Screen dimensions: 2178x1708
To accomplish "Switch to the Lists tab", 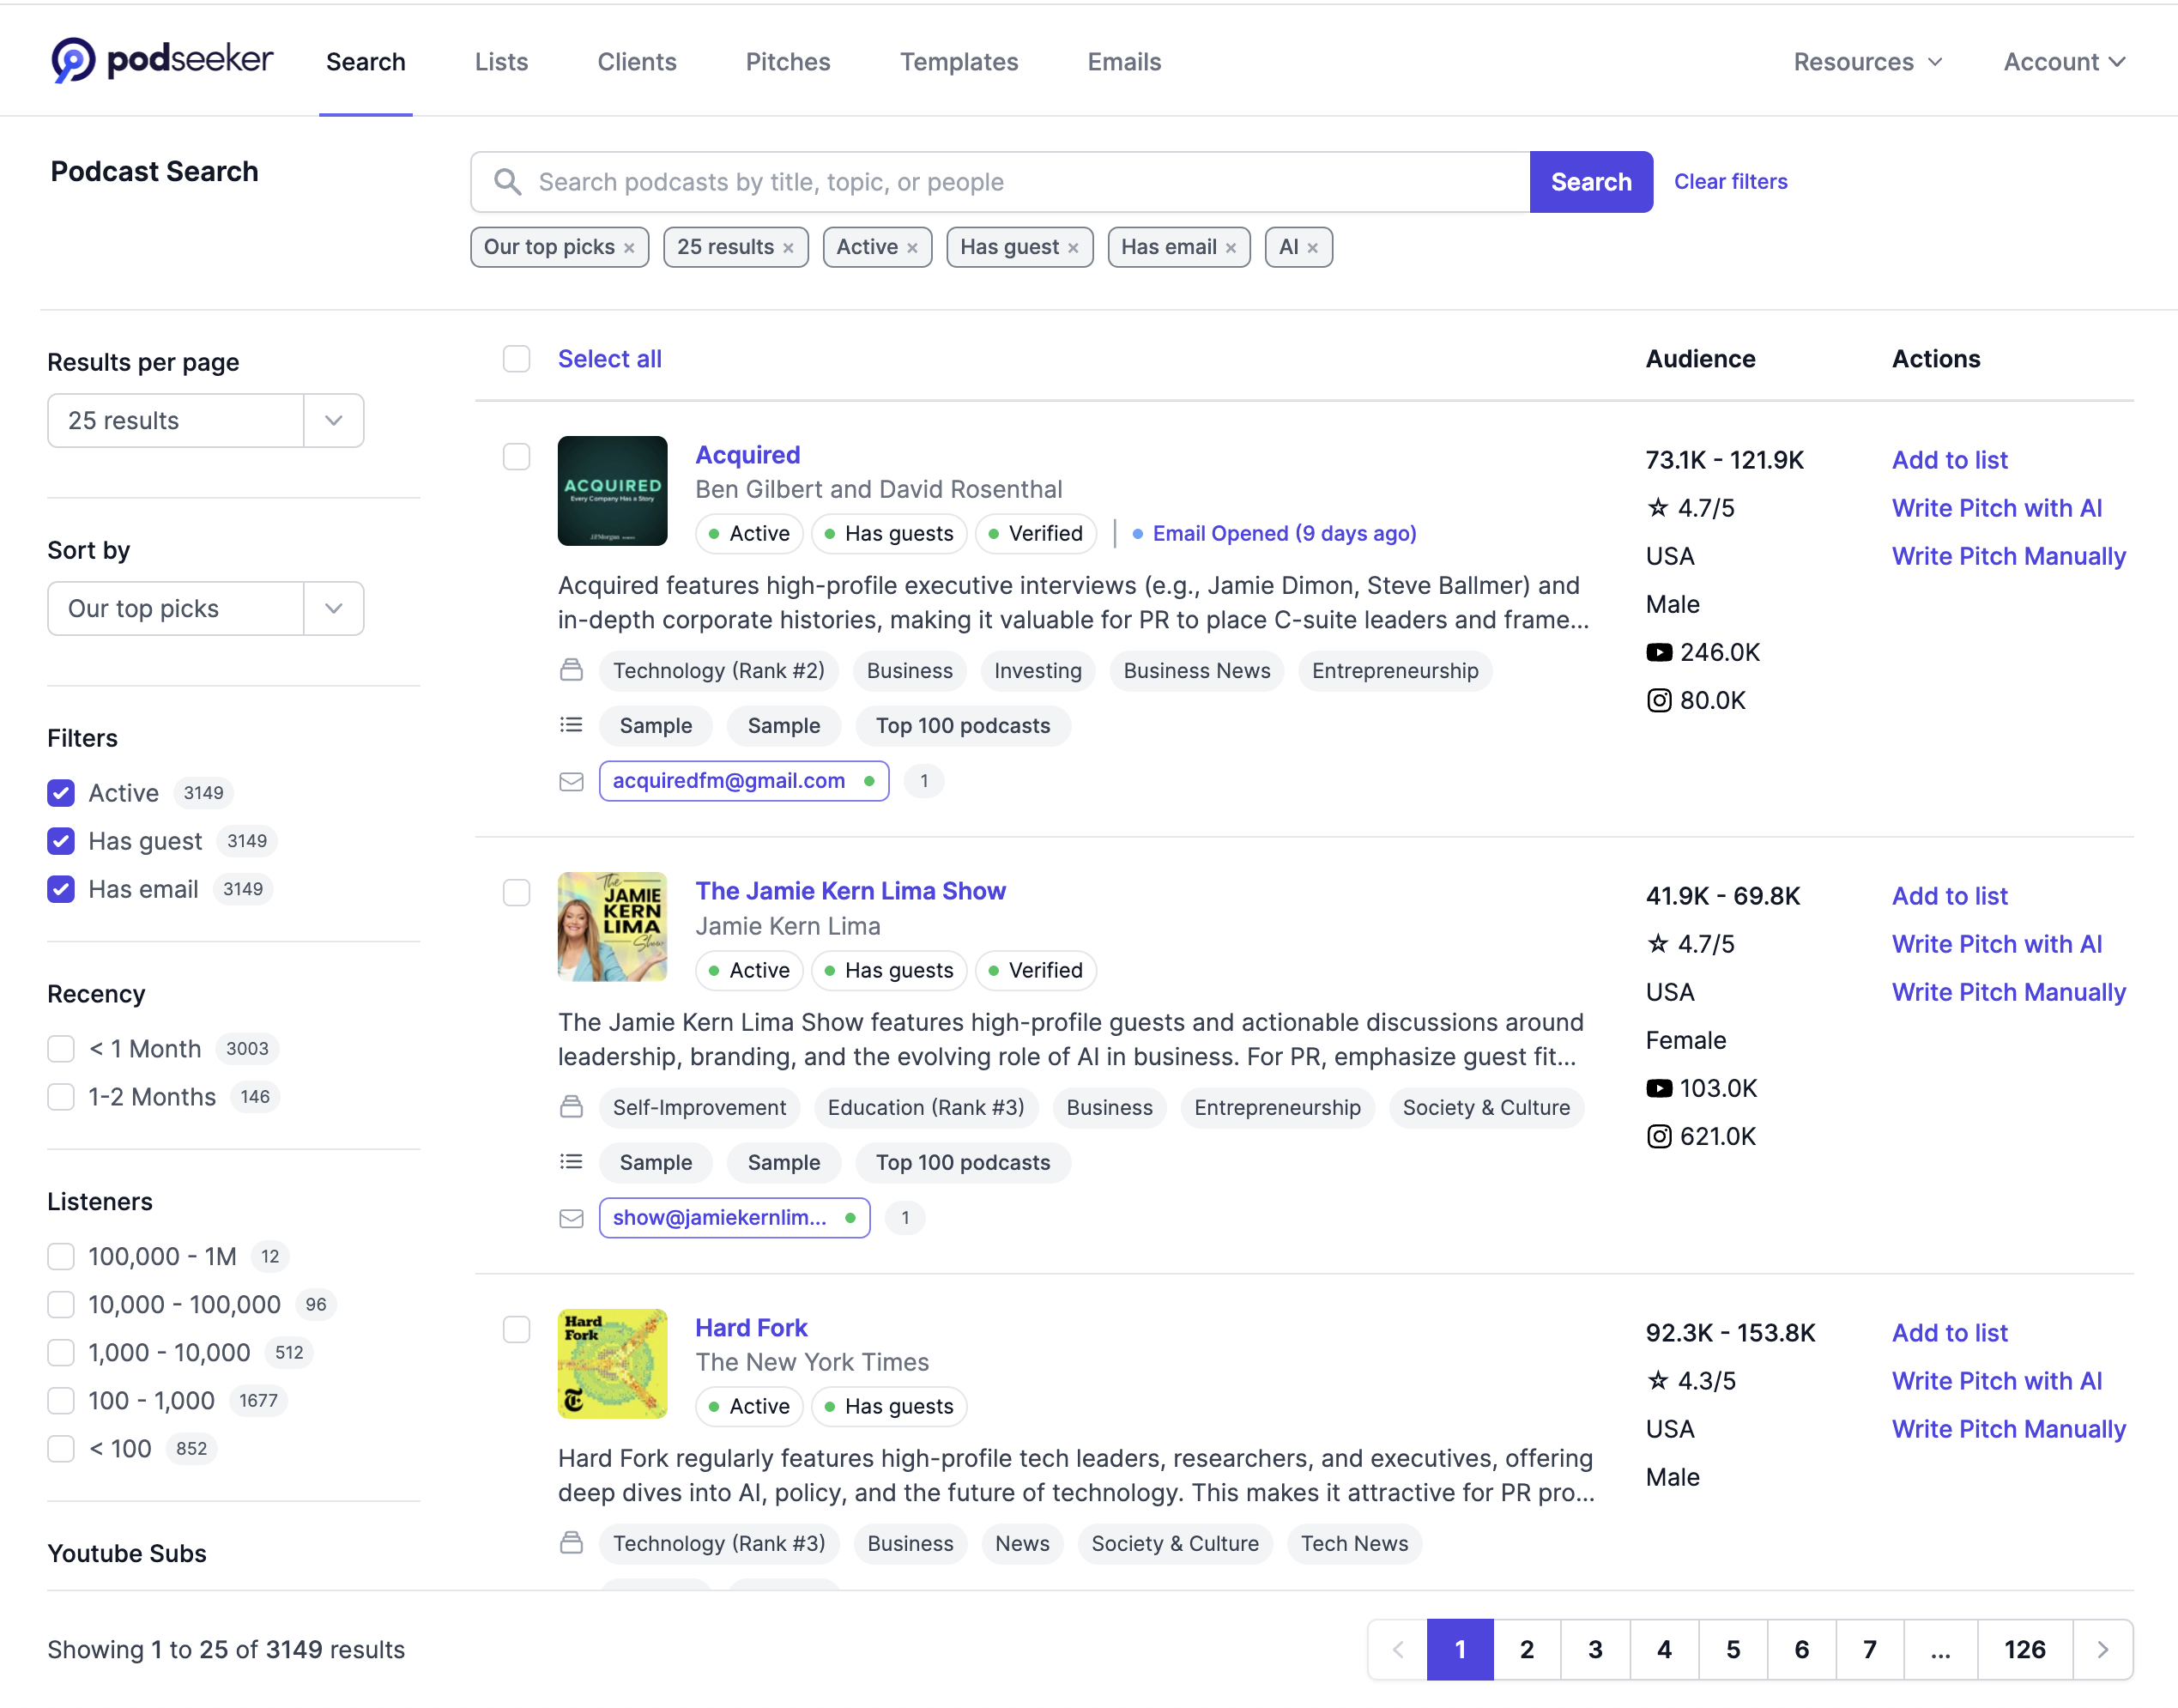I will point(501,61).
